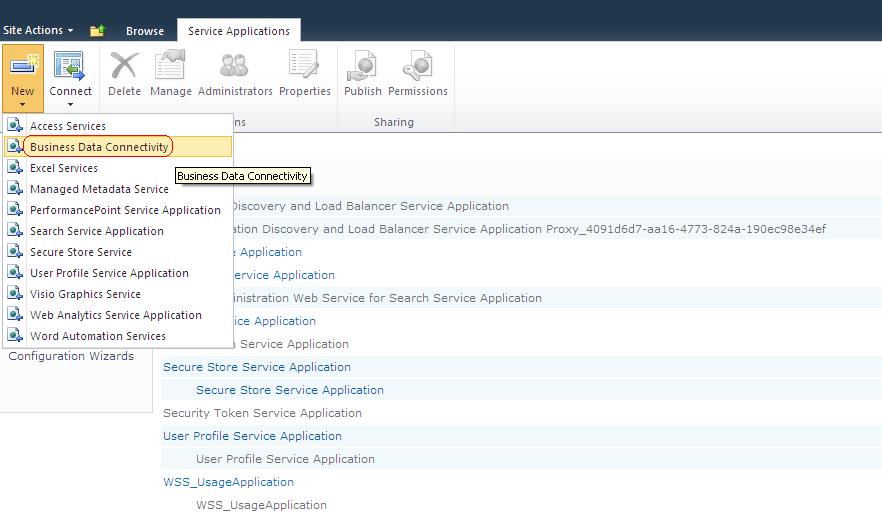Click the Properties ribbon icon
The height and width of the screenshot is (528, 882).
pos(304,64)
